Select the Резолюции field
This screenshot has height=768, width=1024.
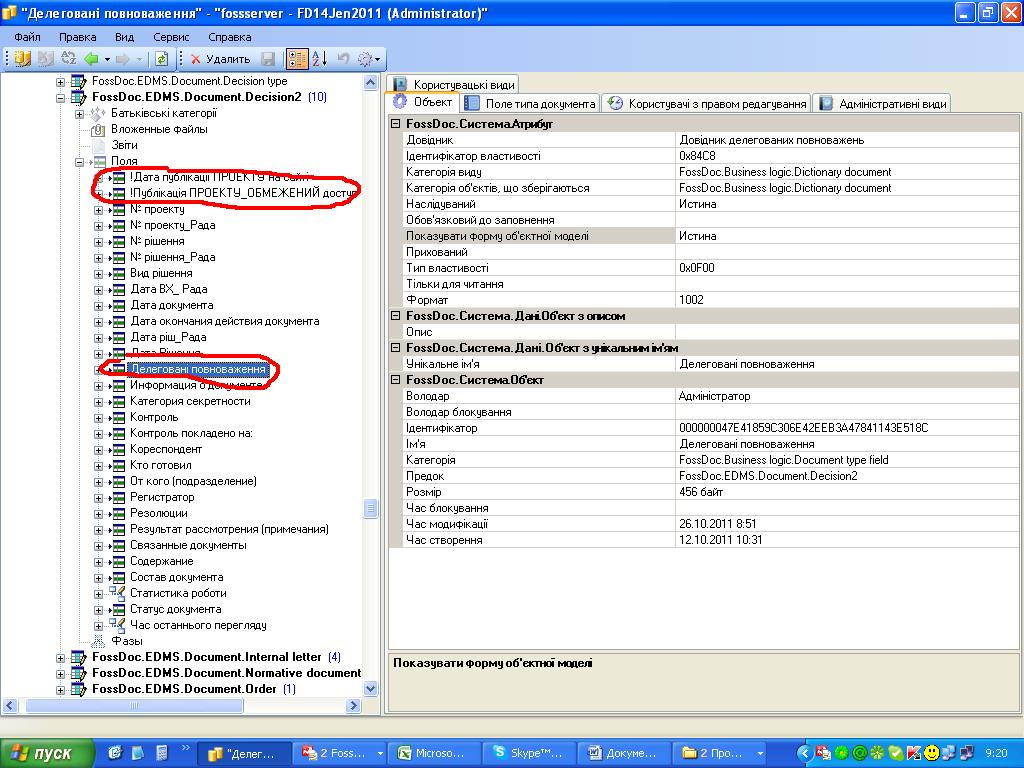tap(159, 513)
